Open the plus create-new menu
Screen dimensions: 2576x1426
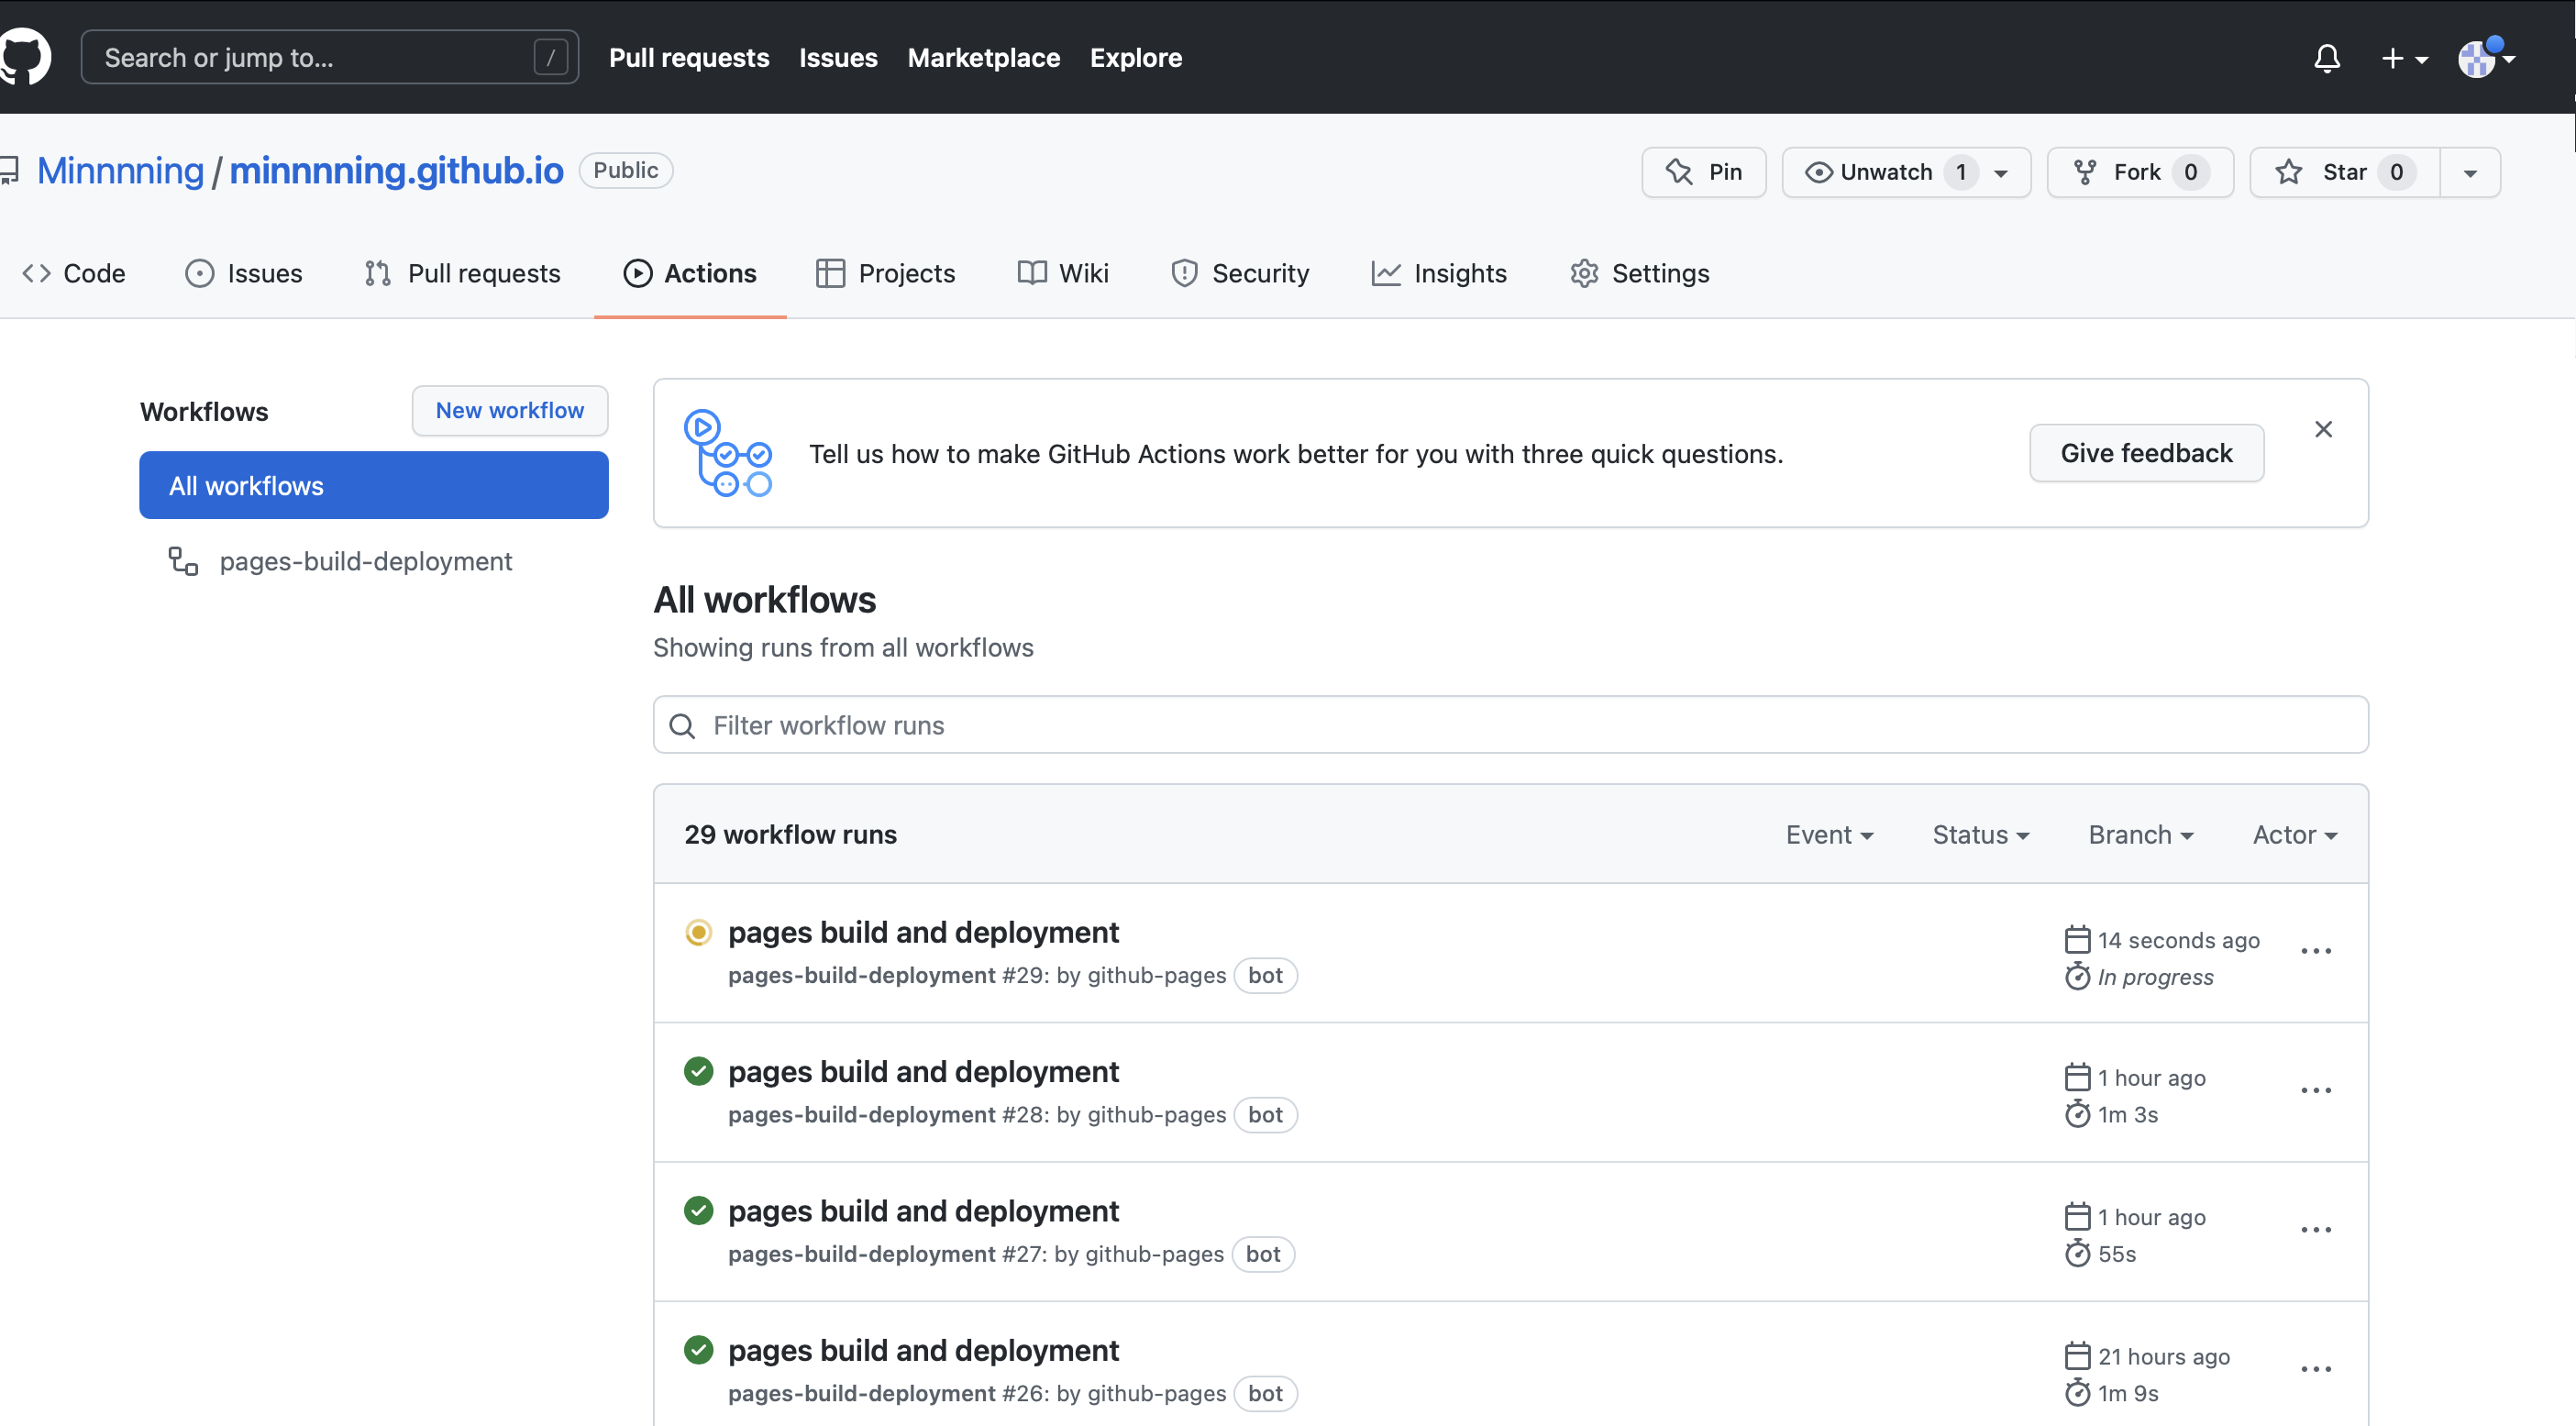(x=2402, y=58)
